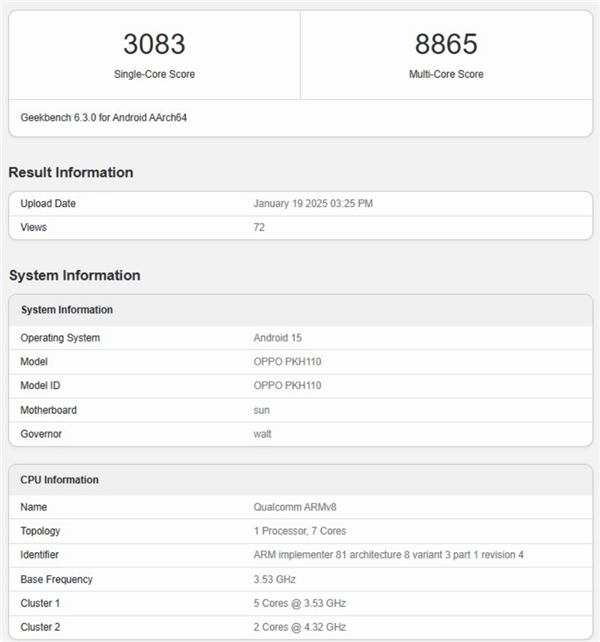Viewport: 600px width, 642px height.
Task: Select the Single-Core Score label
Action: (x=154, y=74)
